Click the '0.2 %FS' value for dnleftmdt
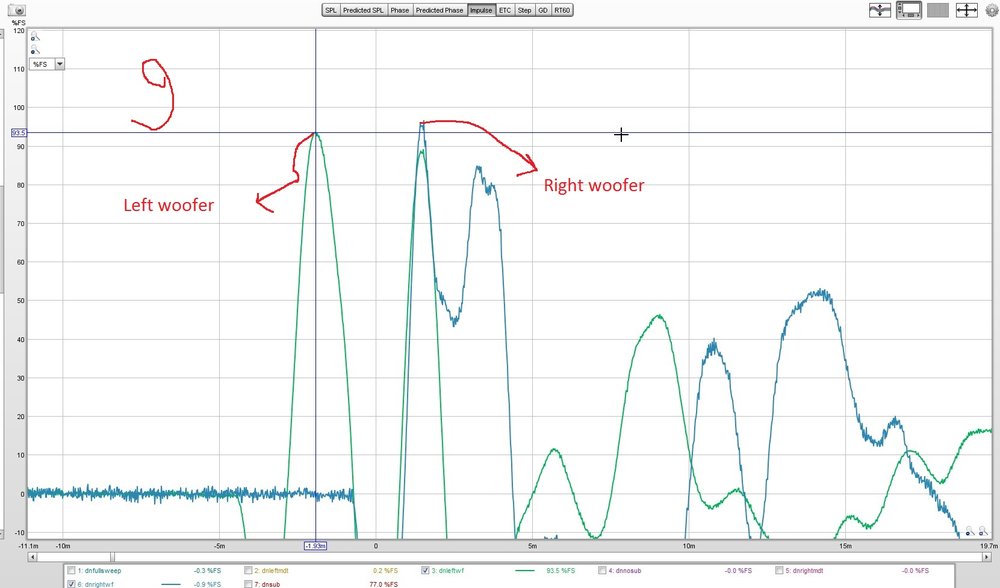This screenshot has height=588, width=1000. [x=385, y=571]
